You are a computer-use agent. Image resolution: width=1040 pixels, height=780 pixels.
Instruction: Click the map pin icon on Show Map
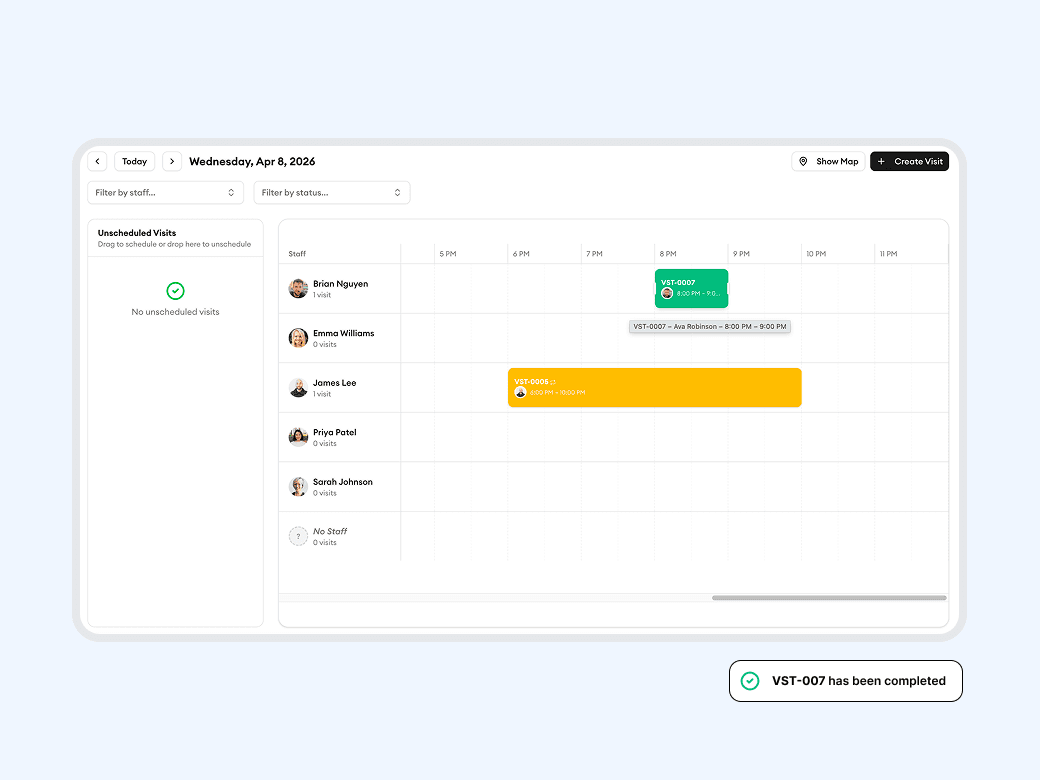point(804,161)
